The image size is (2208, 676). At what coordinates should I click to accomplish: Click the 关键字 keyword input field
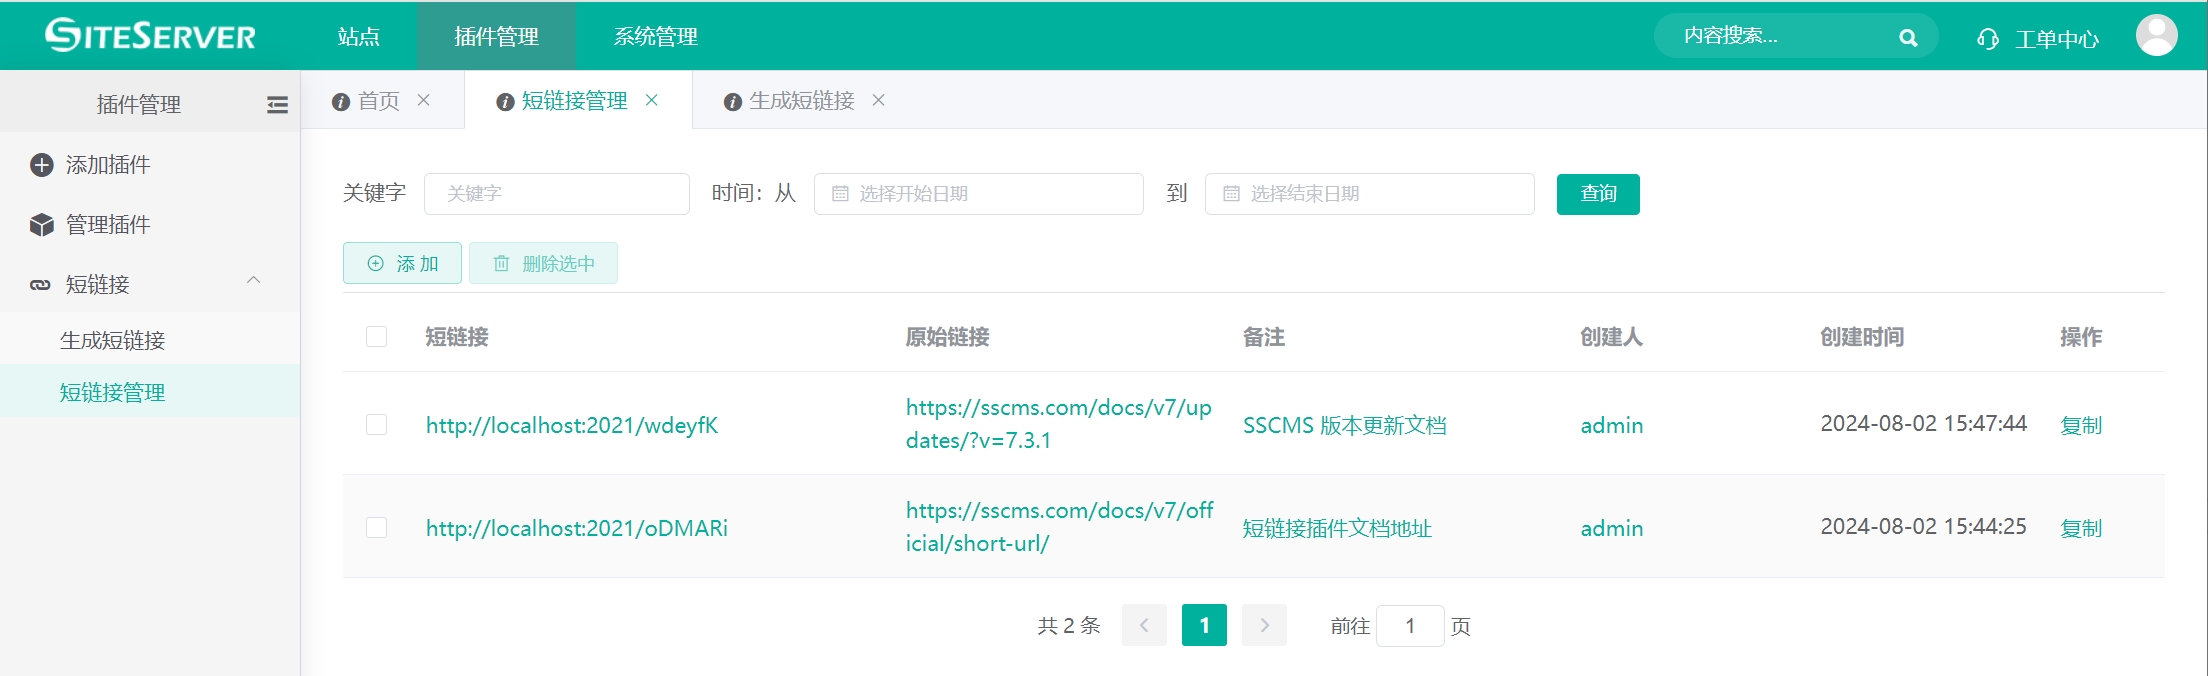click(x=556, y=194)
